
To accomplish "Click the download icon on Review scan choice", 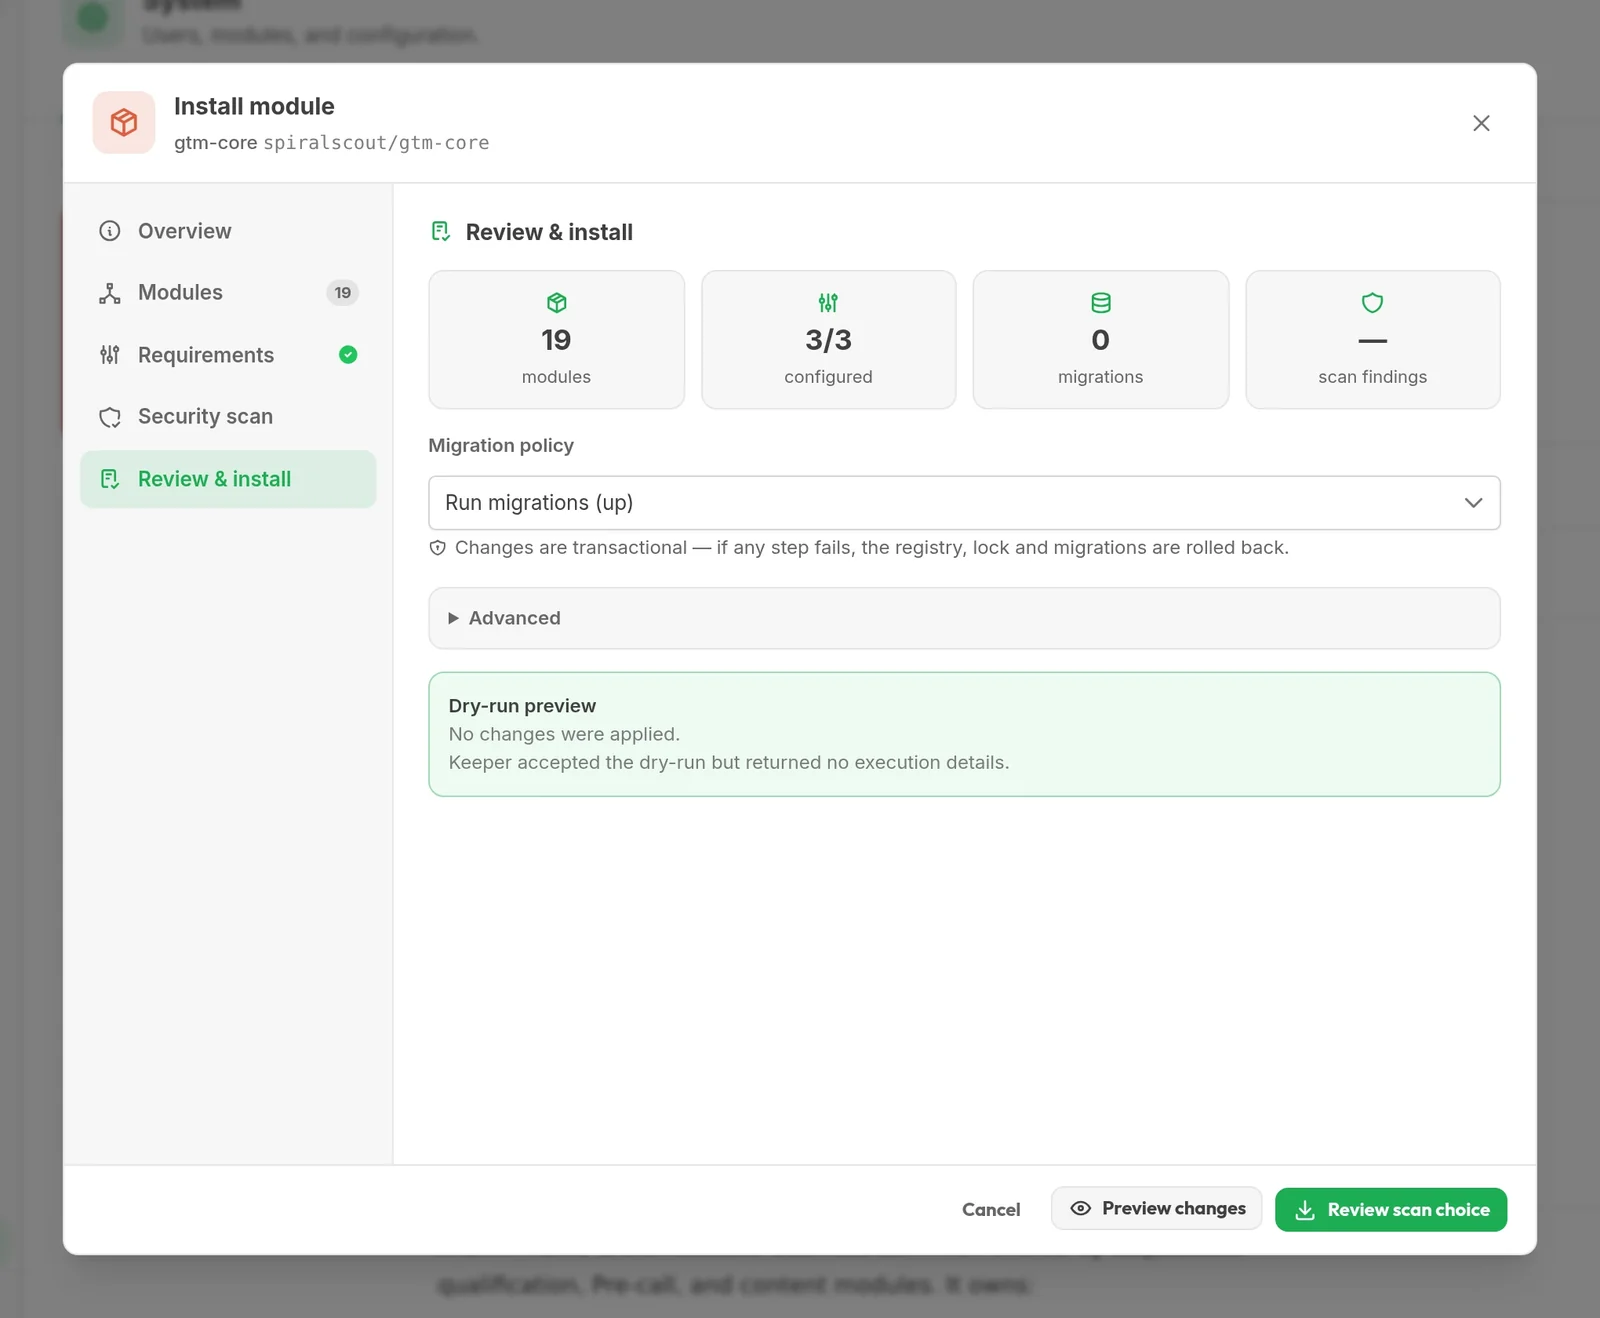I will 1305,1210.
